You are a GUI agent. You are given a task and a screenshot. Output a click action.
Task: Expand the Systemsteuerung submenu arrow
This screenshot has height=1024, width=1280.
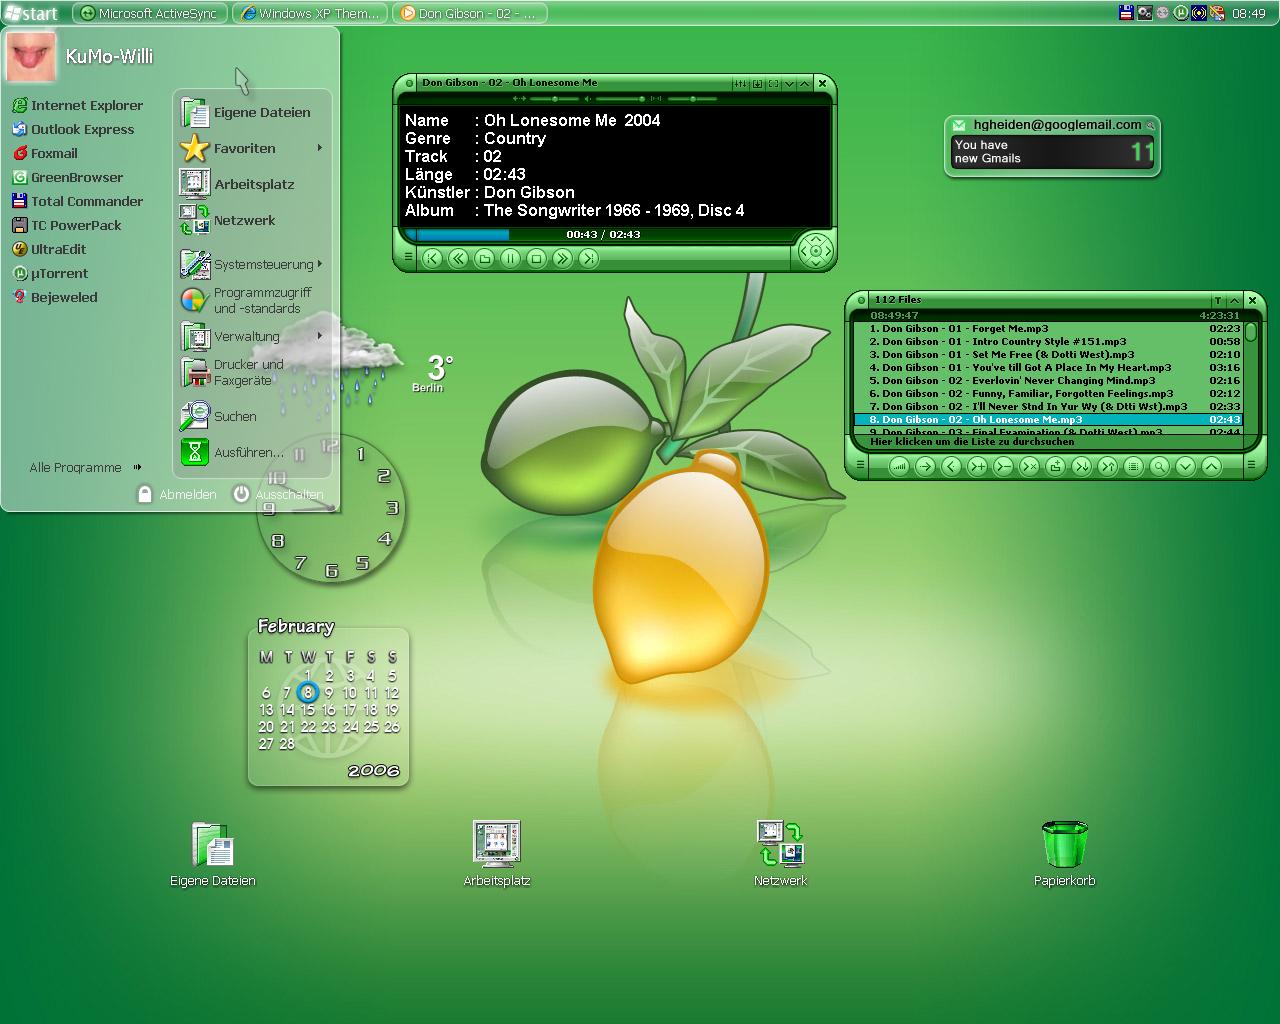click(x=320, y=264)
